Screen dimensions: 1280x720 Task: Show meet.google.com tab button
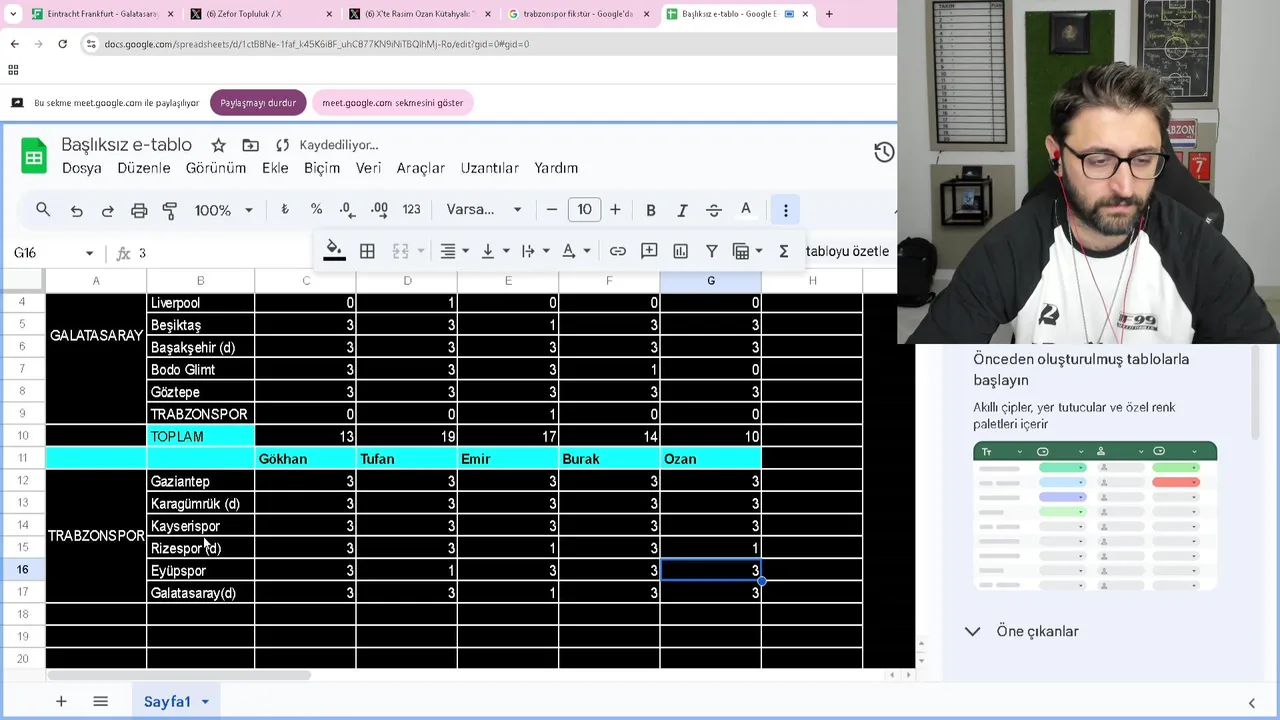tap(392, 103)
